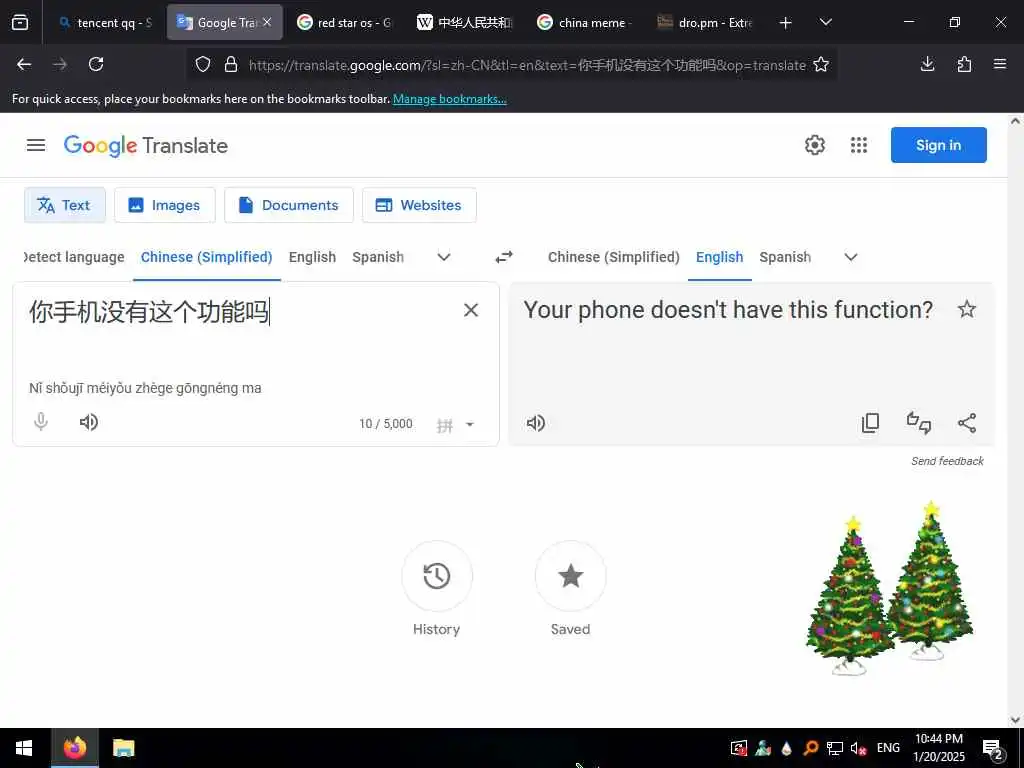Open the Google apps grid

[x=859, y=145]
